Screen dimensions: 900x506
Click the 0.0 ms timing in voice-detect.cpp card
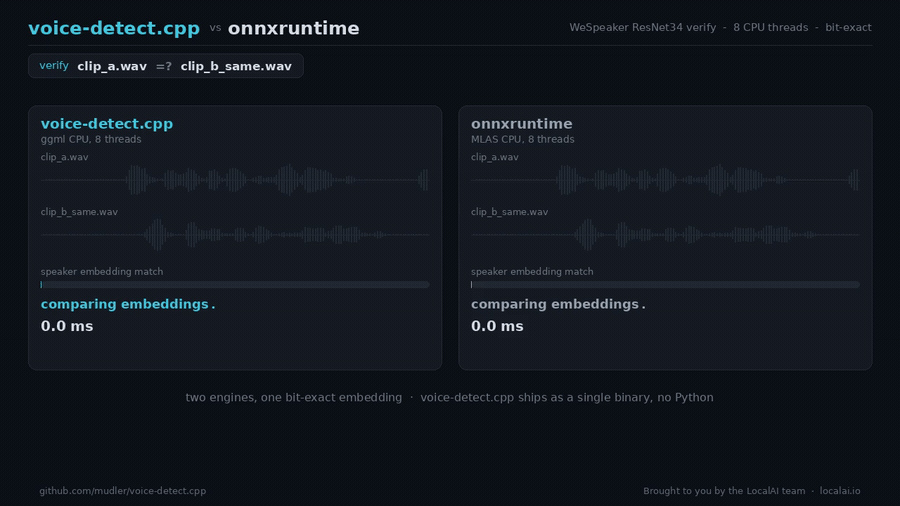point(67,326)
